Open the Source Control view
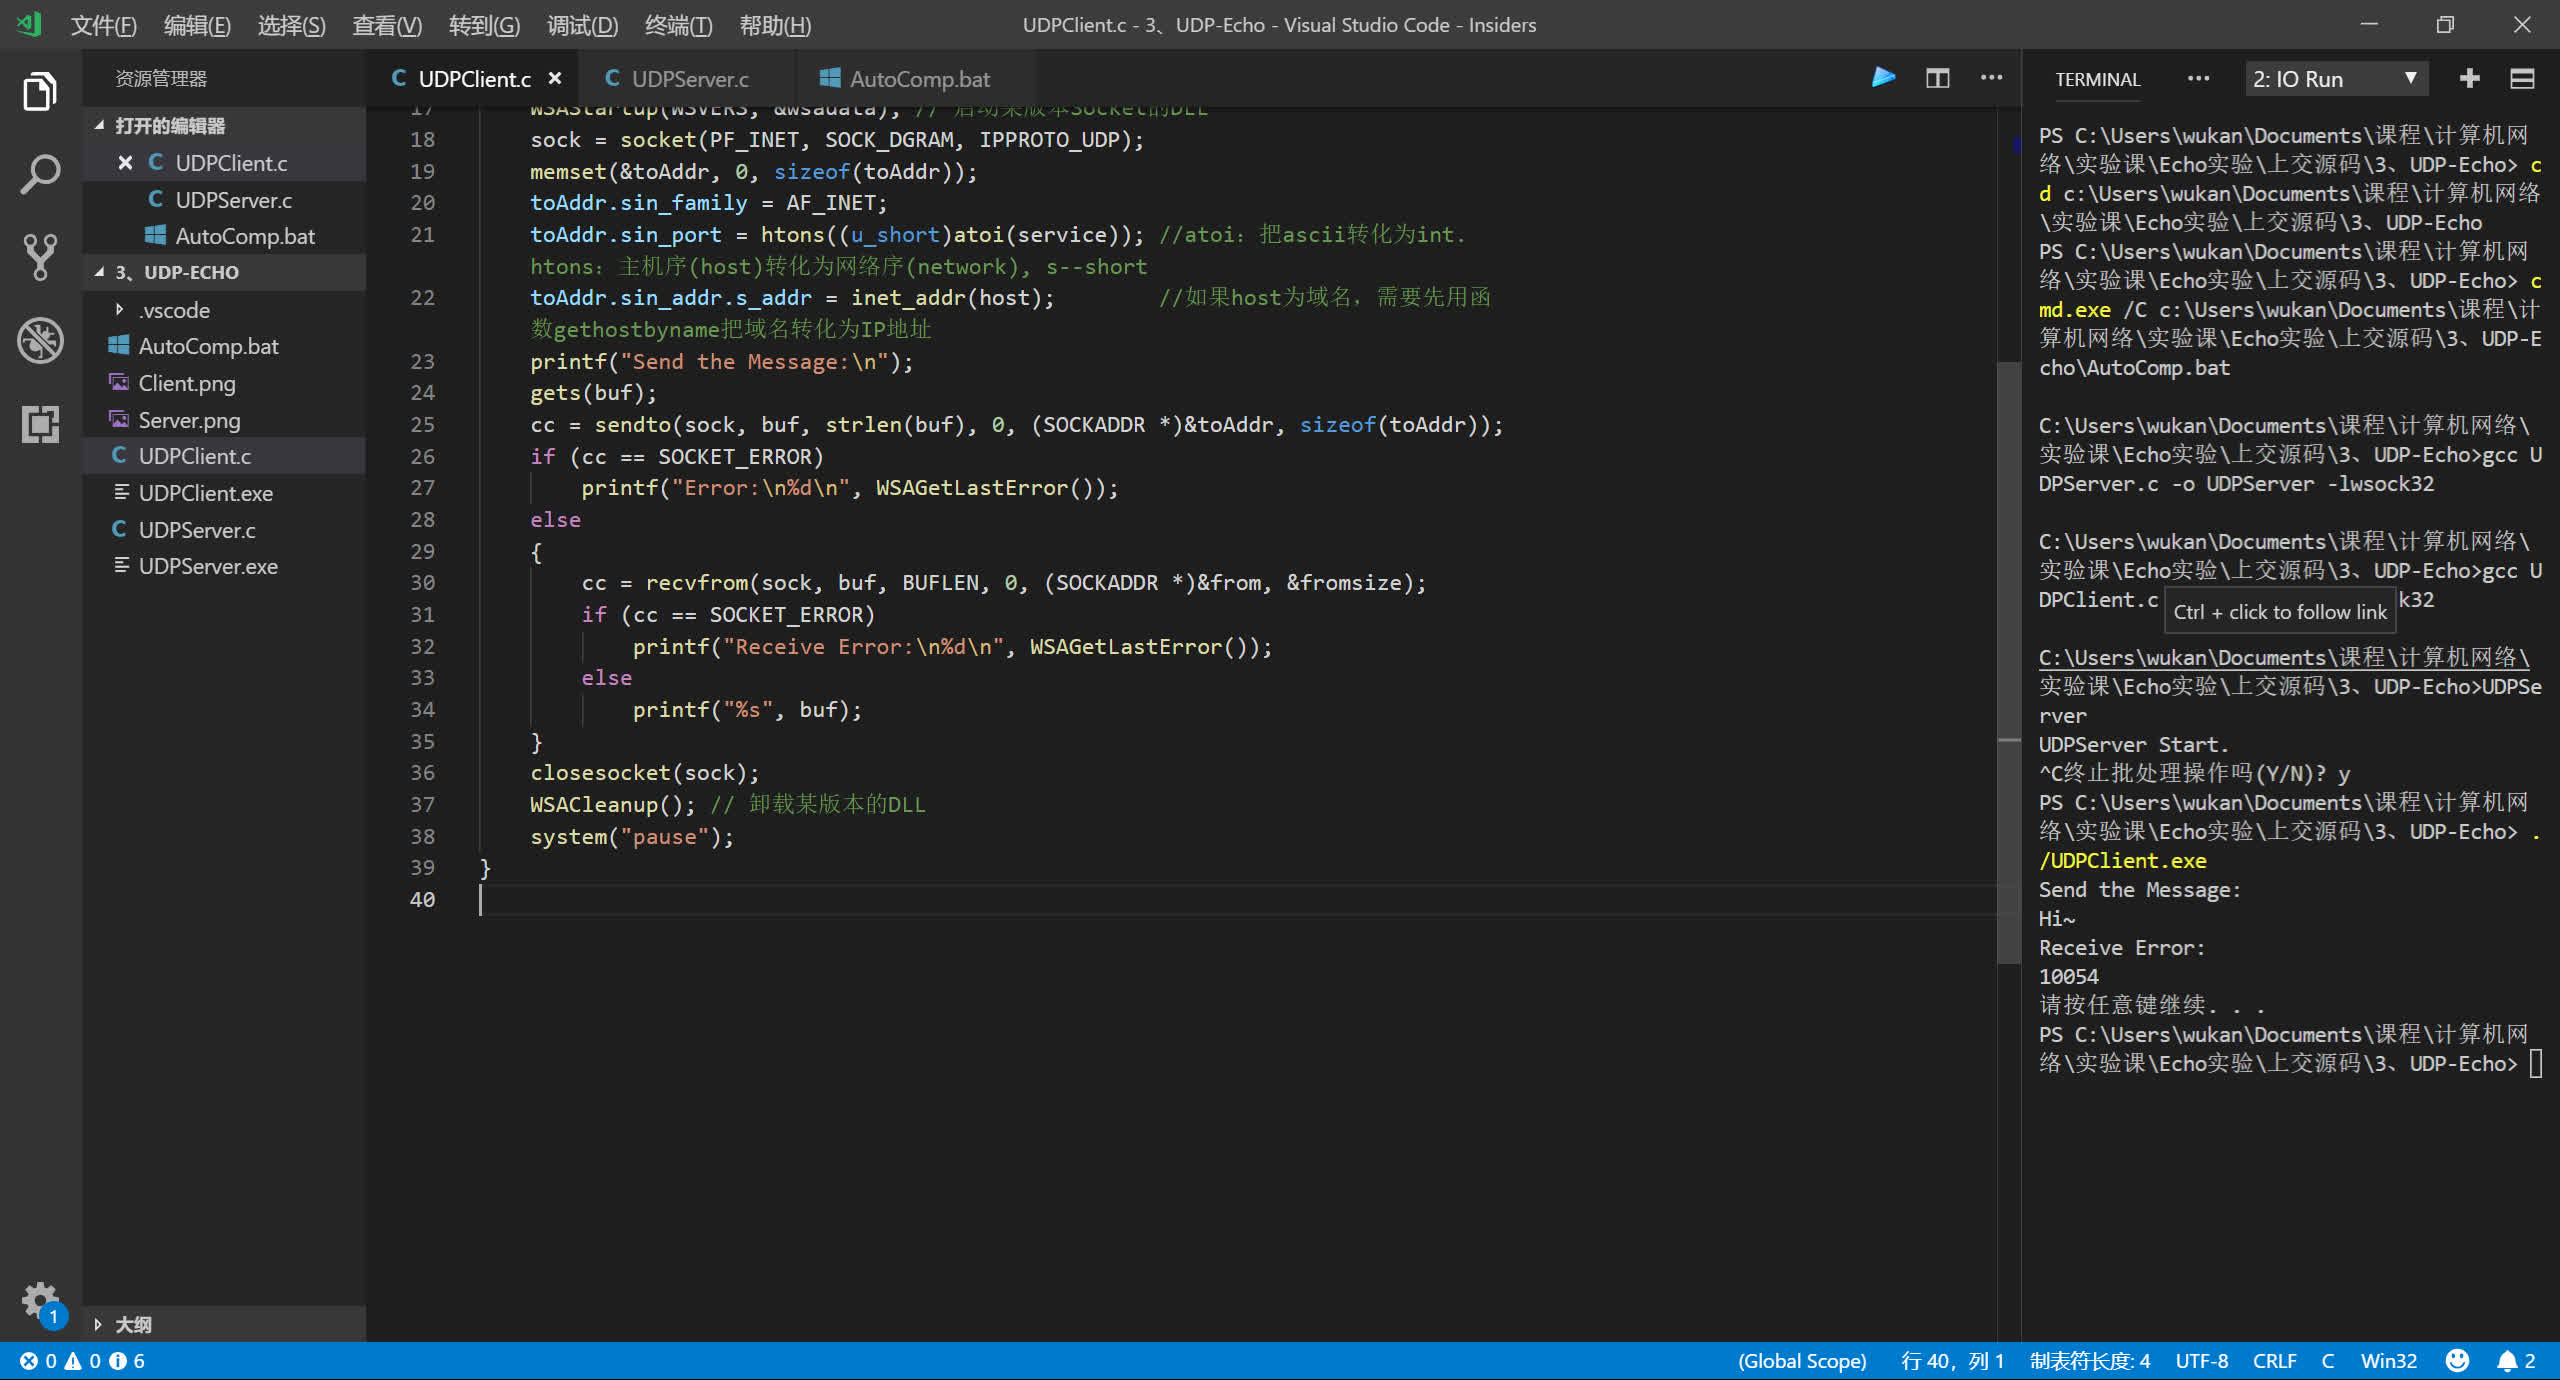The width and height of the screenshot is (2560, 1380). point(40,257)
